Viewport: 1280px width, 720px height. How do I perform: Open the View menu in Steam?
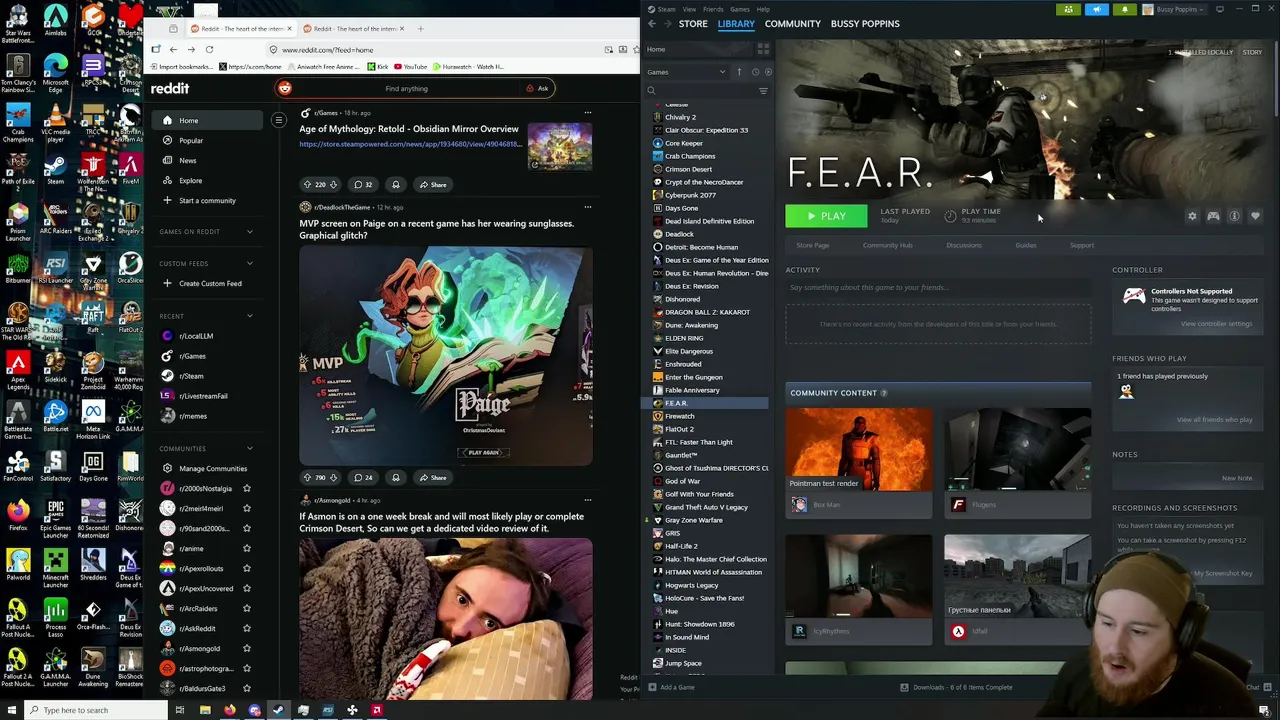click(689, 9)
